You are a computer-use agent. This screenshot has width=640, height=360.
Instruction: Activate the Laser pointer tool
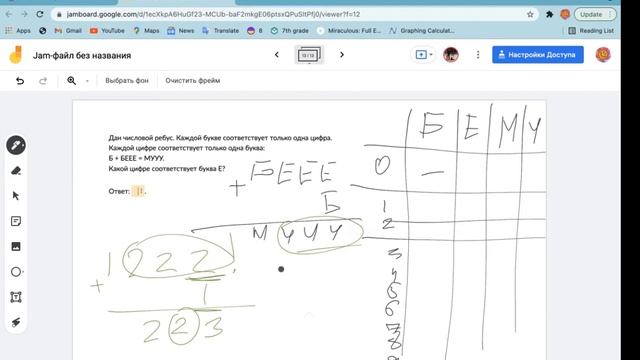(16, 322)
